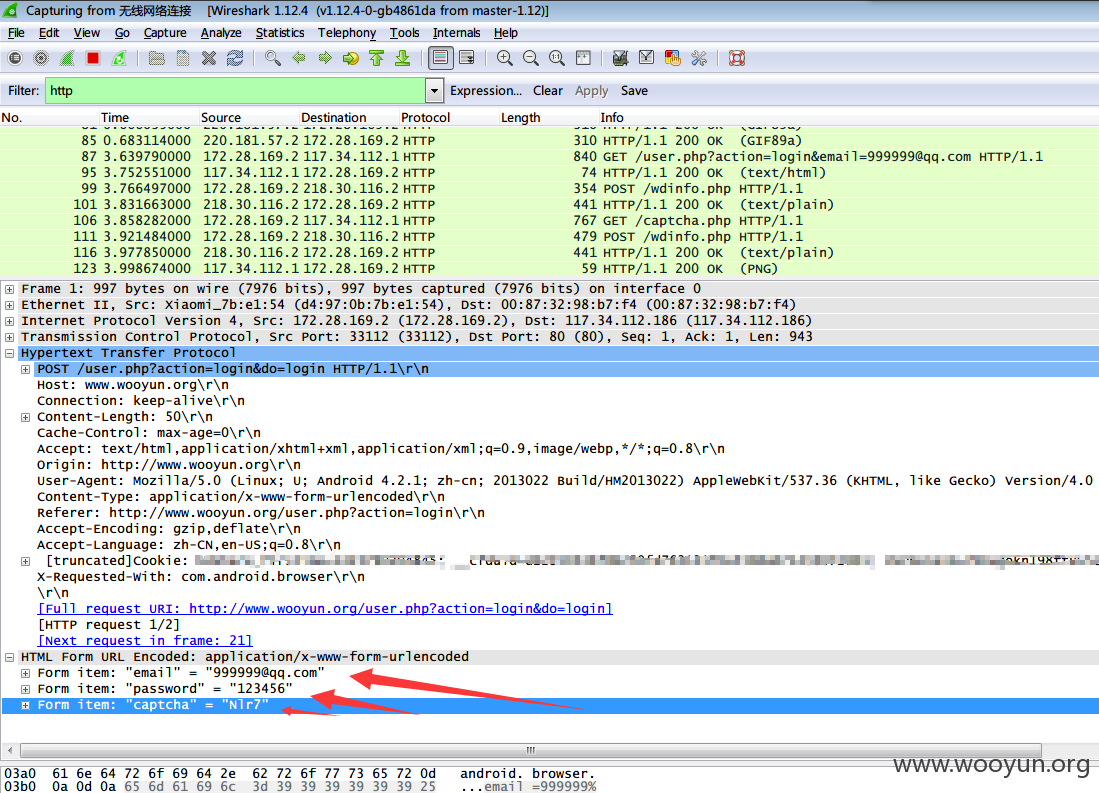Expand the POST /user.php request line

click(25, 370)
